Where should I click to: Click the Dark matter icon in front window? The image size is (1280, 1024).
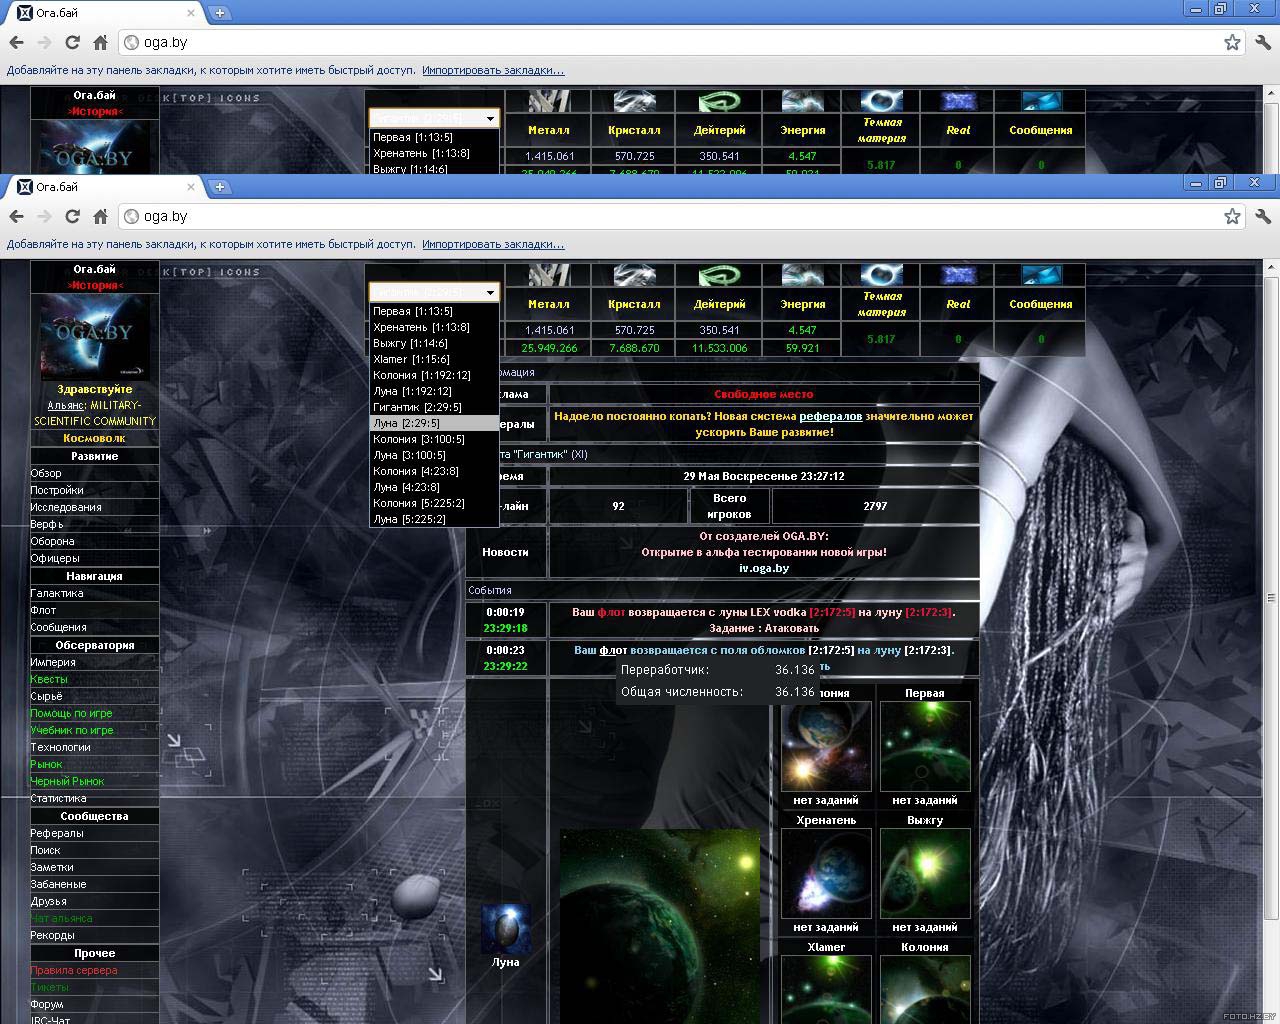882,274
